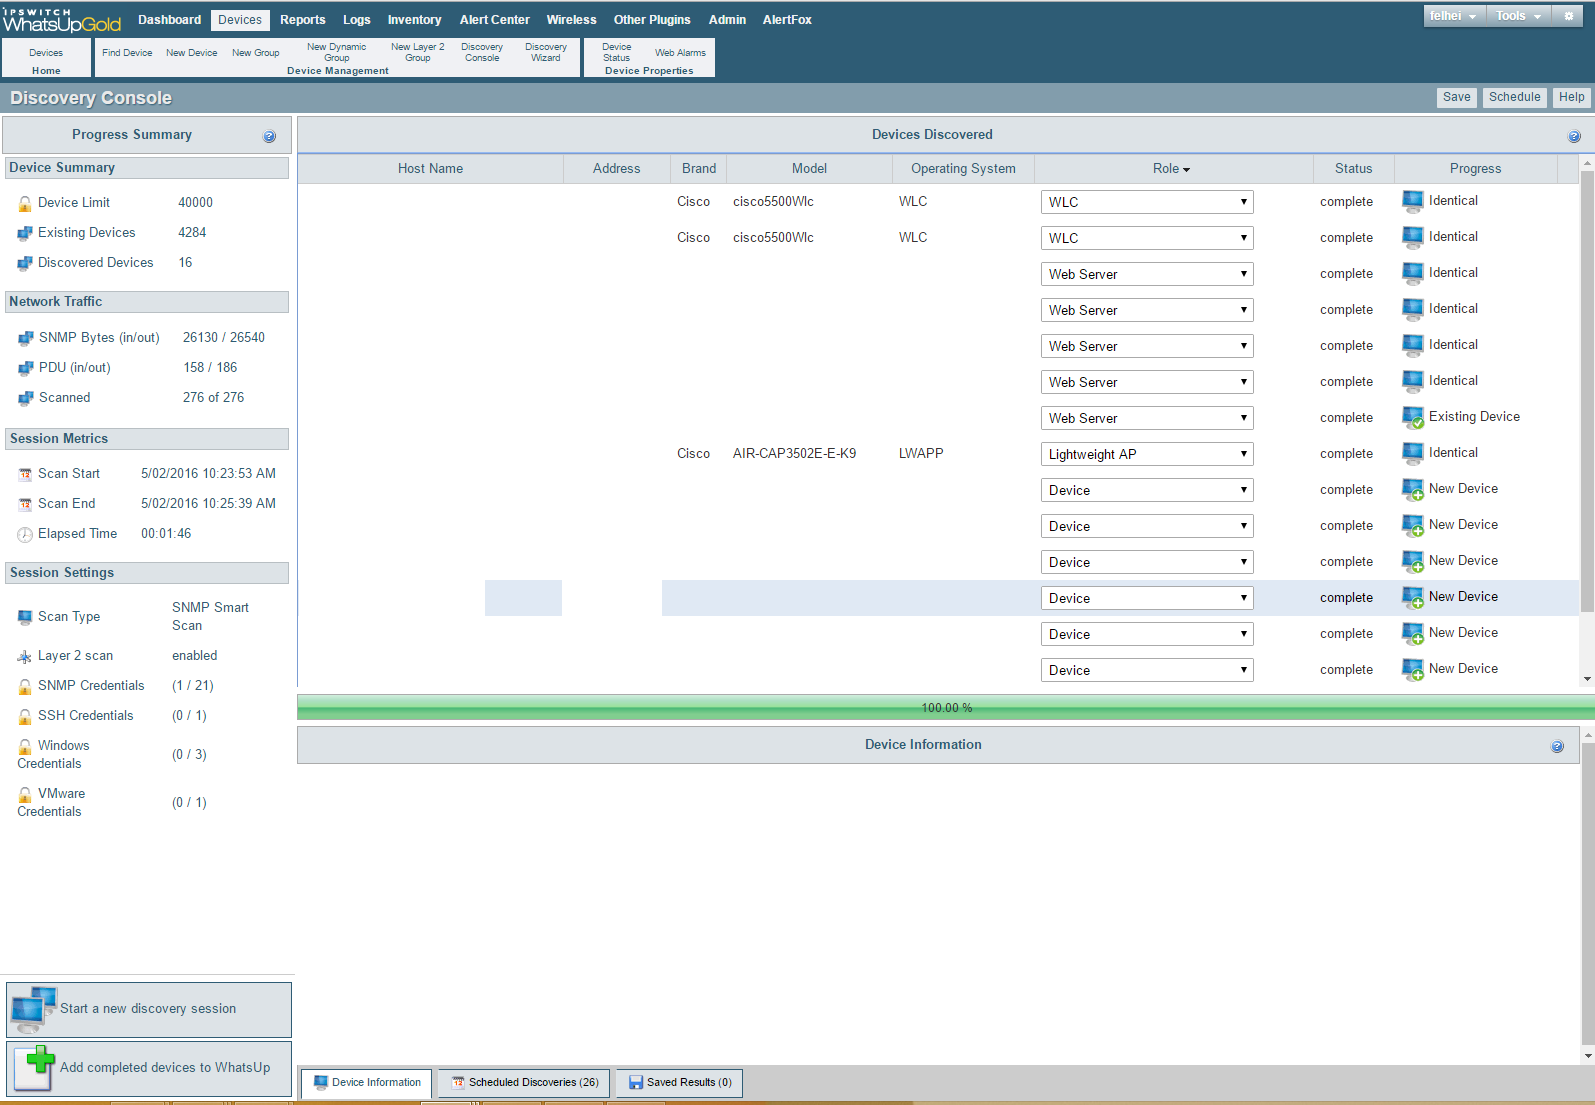The width and height of the screenshot is (1595, 1105).
Task: Open the second WLC role dropdown
Action: 1147,238
